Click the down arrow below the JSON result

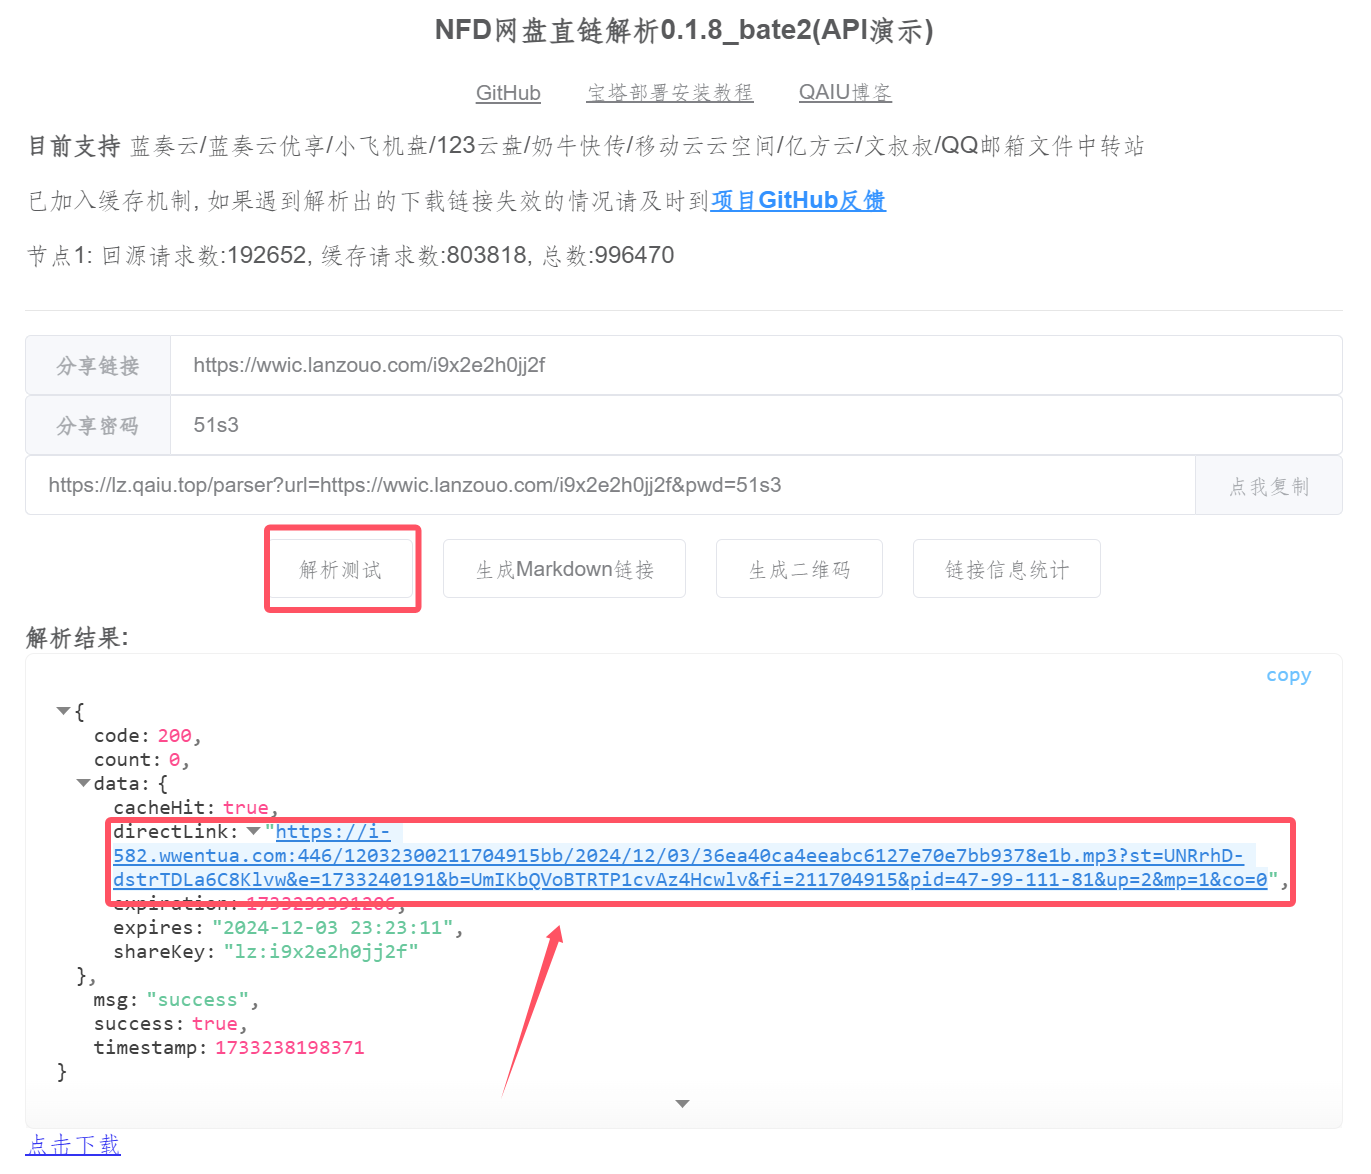point(682,1103)
